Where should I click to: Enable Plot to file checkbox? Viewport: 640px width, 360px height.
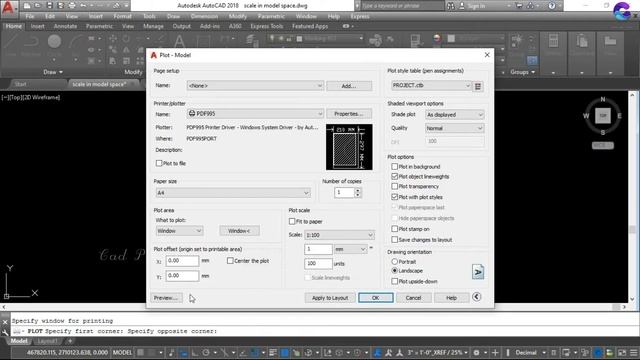159,163
